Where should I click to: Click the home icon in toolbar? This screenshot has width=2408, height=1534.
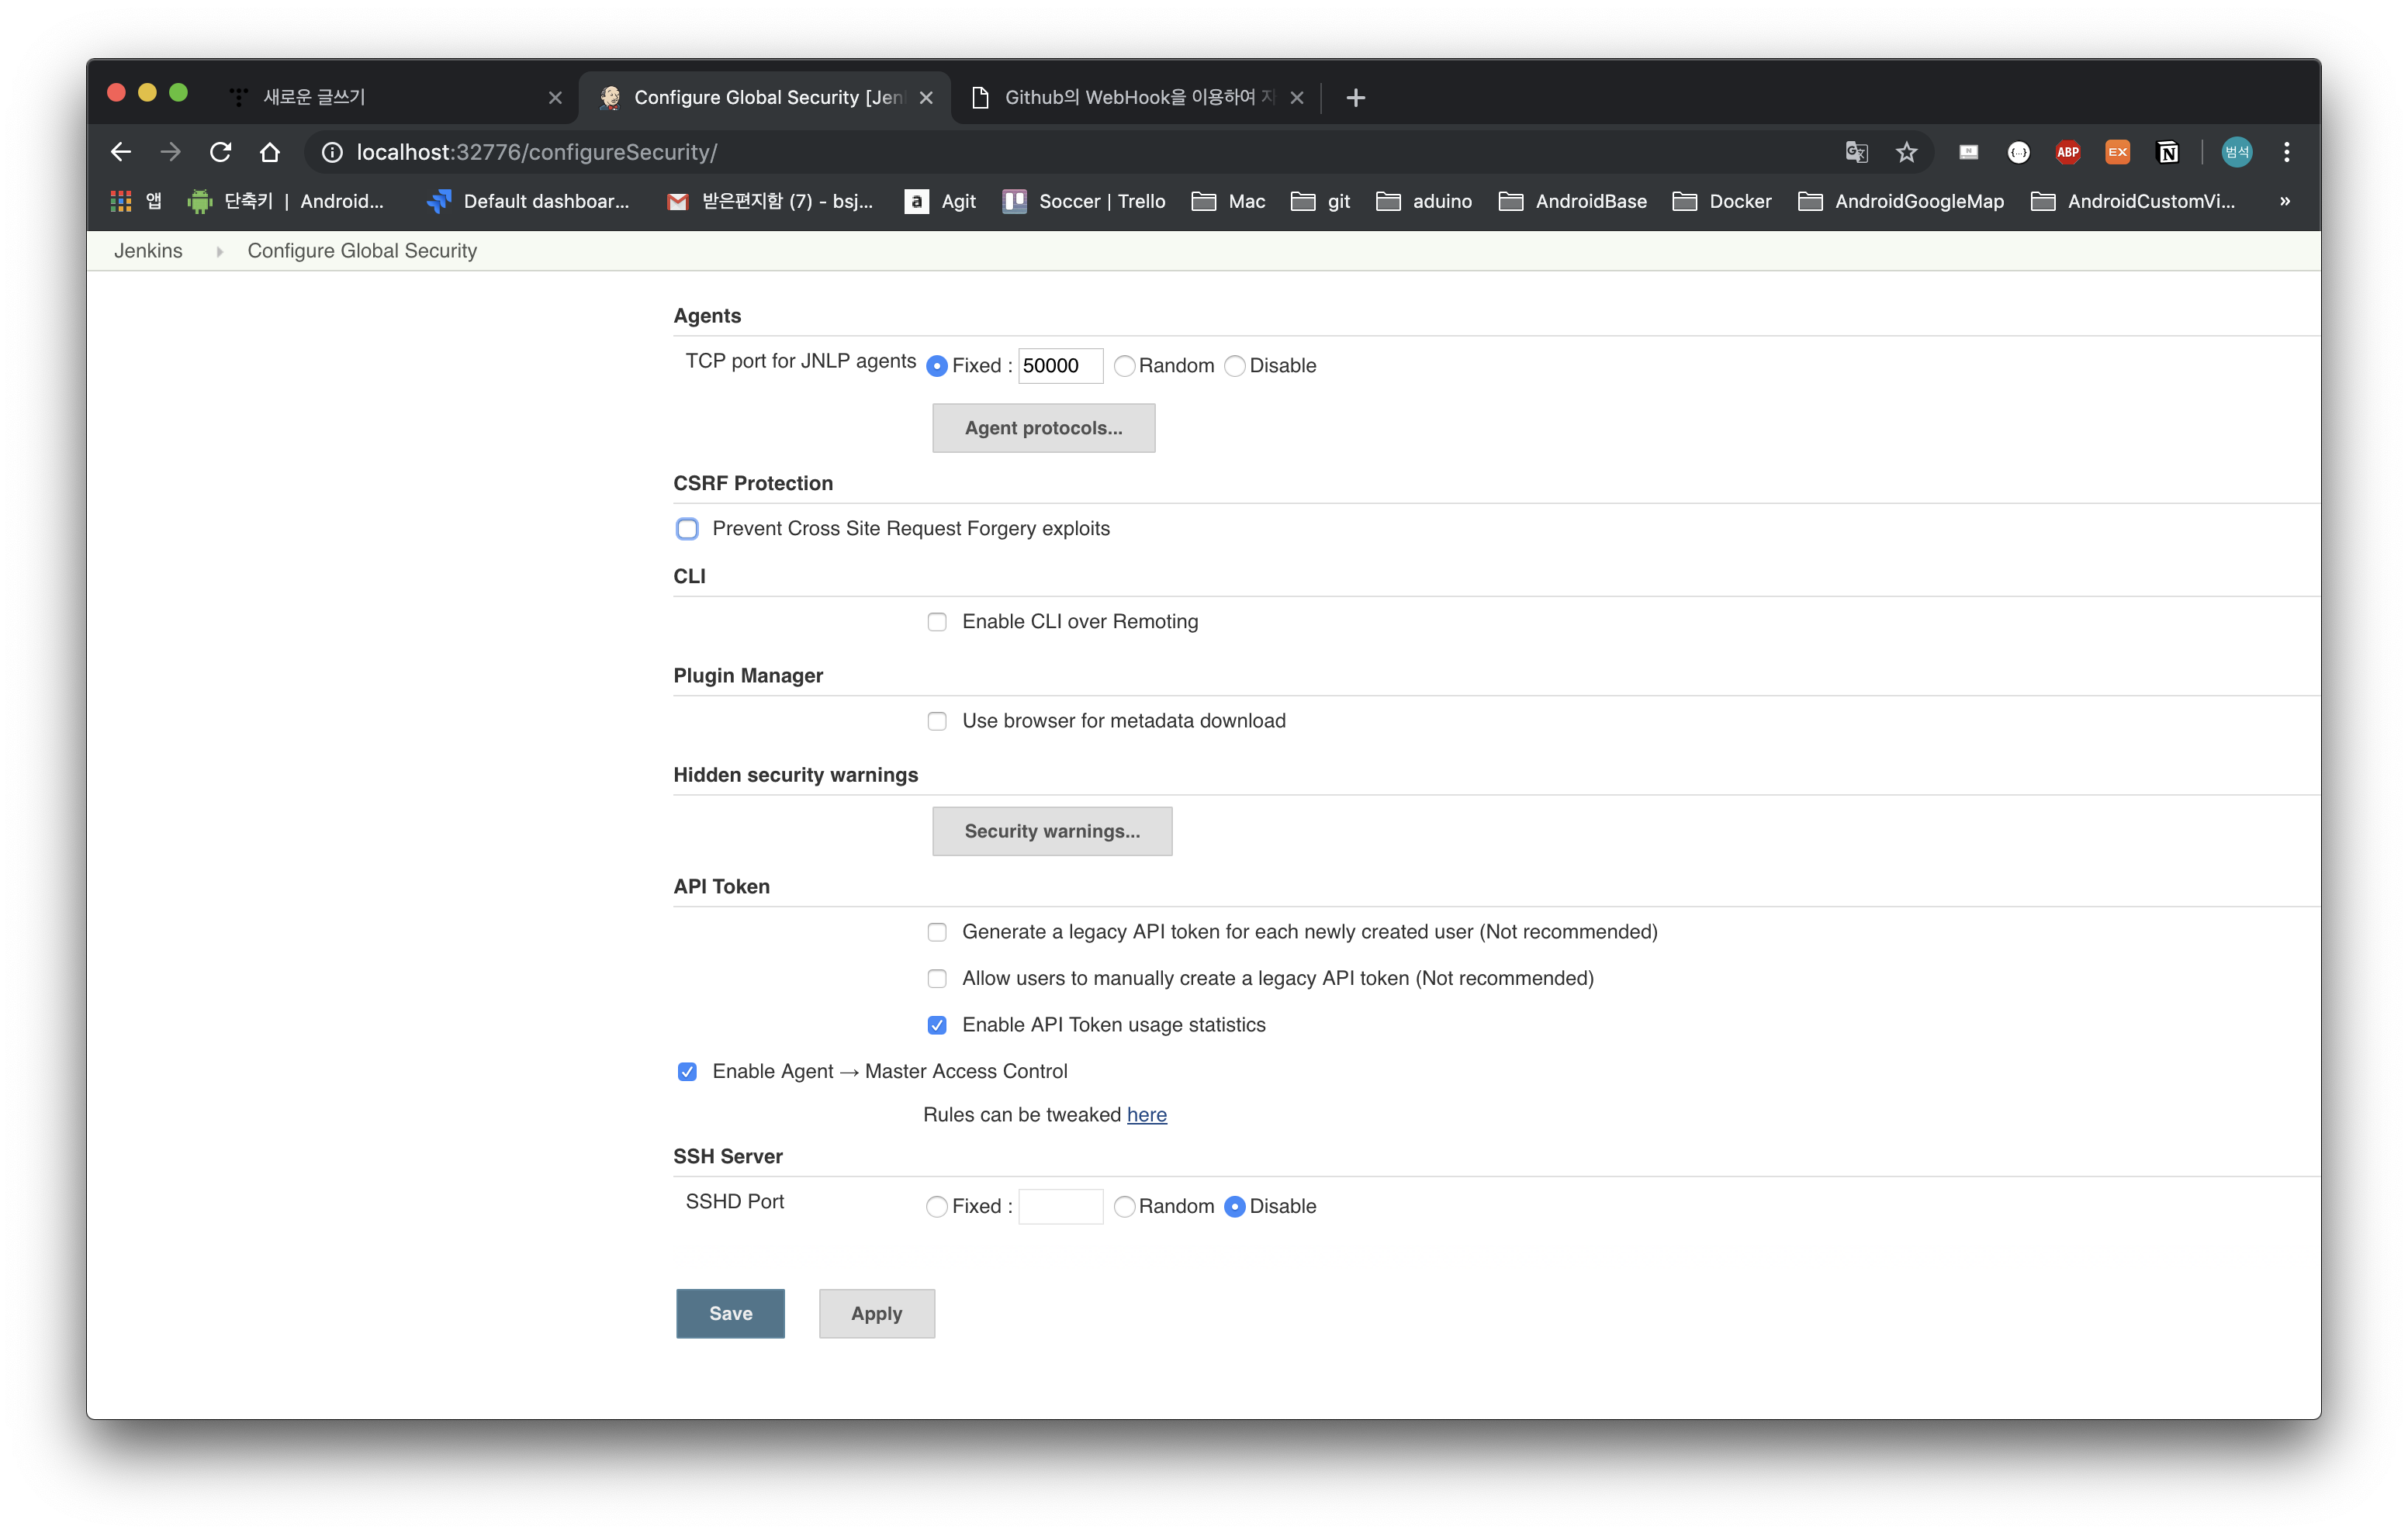click(270, 152)
